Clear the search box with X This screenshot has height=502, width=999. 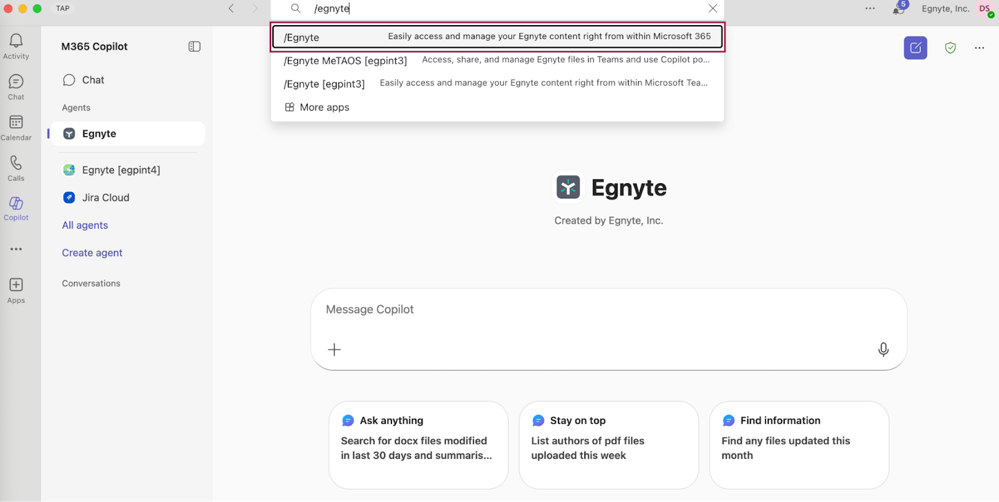coord(713,8)
